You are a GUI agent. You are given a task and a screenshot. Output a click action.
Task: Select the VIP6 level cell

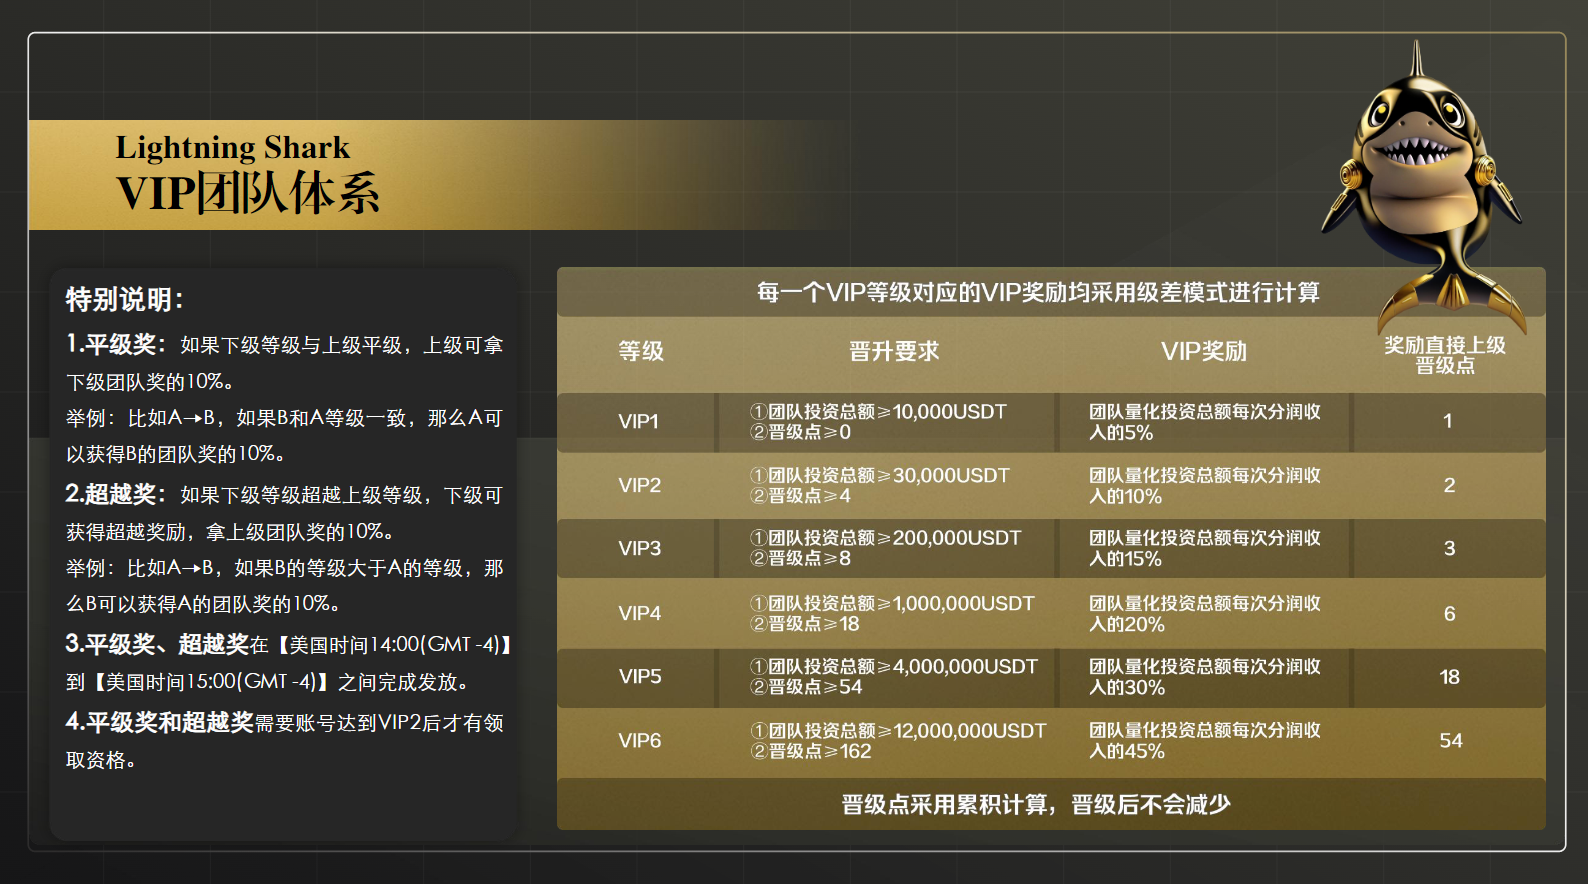tap(639, 741)
